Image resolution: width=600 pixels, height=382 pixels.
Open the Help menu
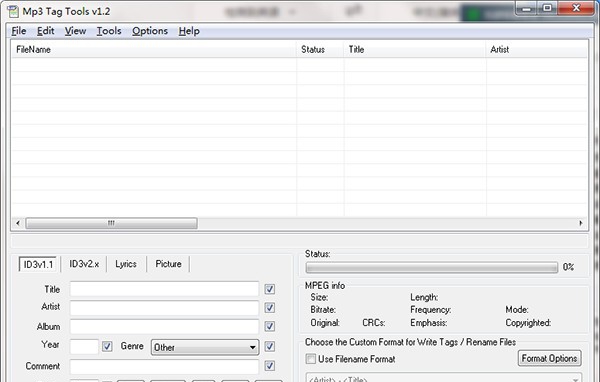click(189, 31)
